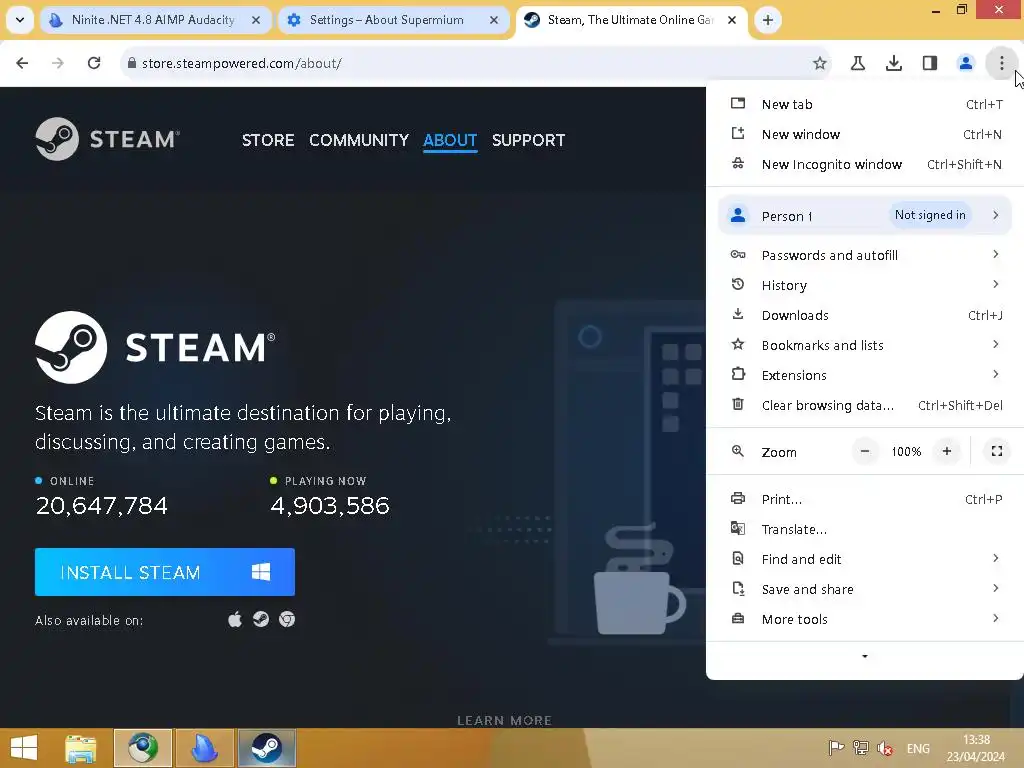The width and height of the screenshot is (1024, 768).
Task: Expand Passwords and autofill submenu
Action: pyautogui.click(x=864, y=255)
